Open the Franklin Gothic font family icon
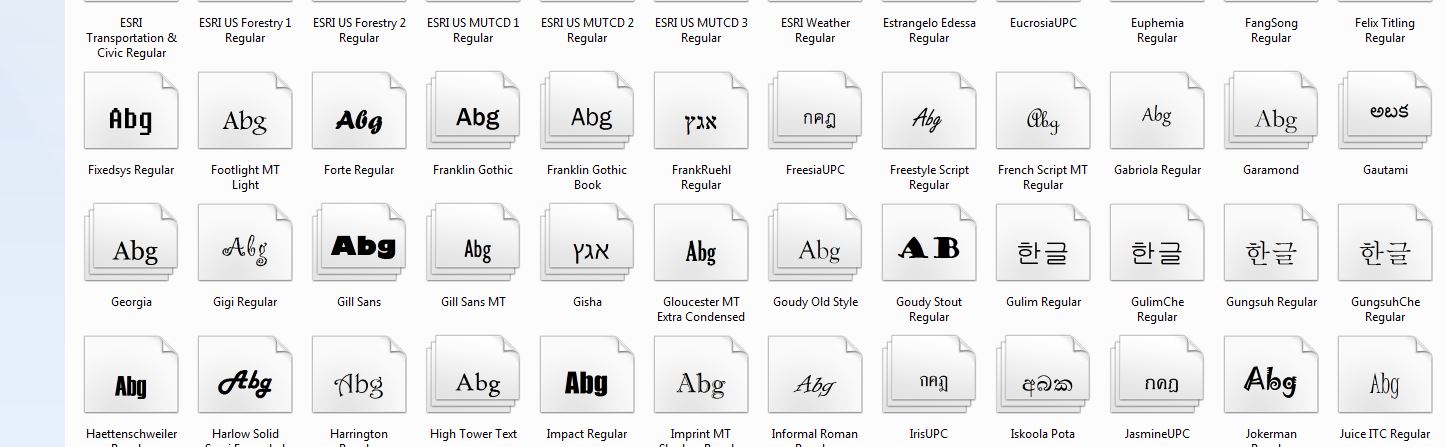 [473, 112]
